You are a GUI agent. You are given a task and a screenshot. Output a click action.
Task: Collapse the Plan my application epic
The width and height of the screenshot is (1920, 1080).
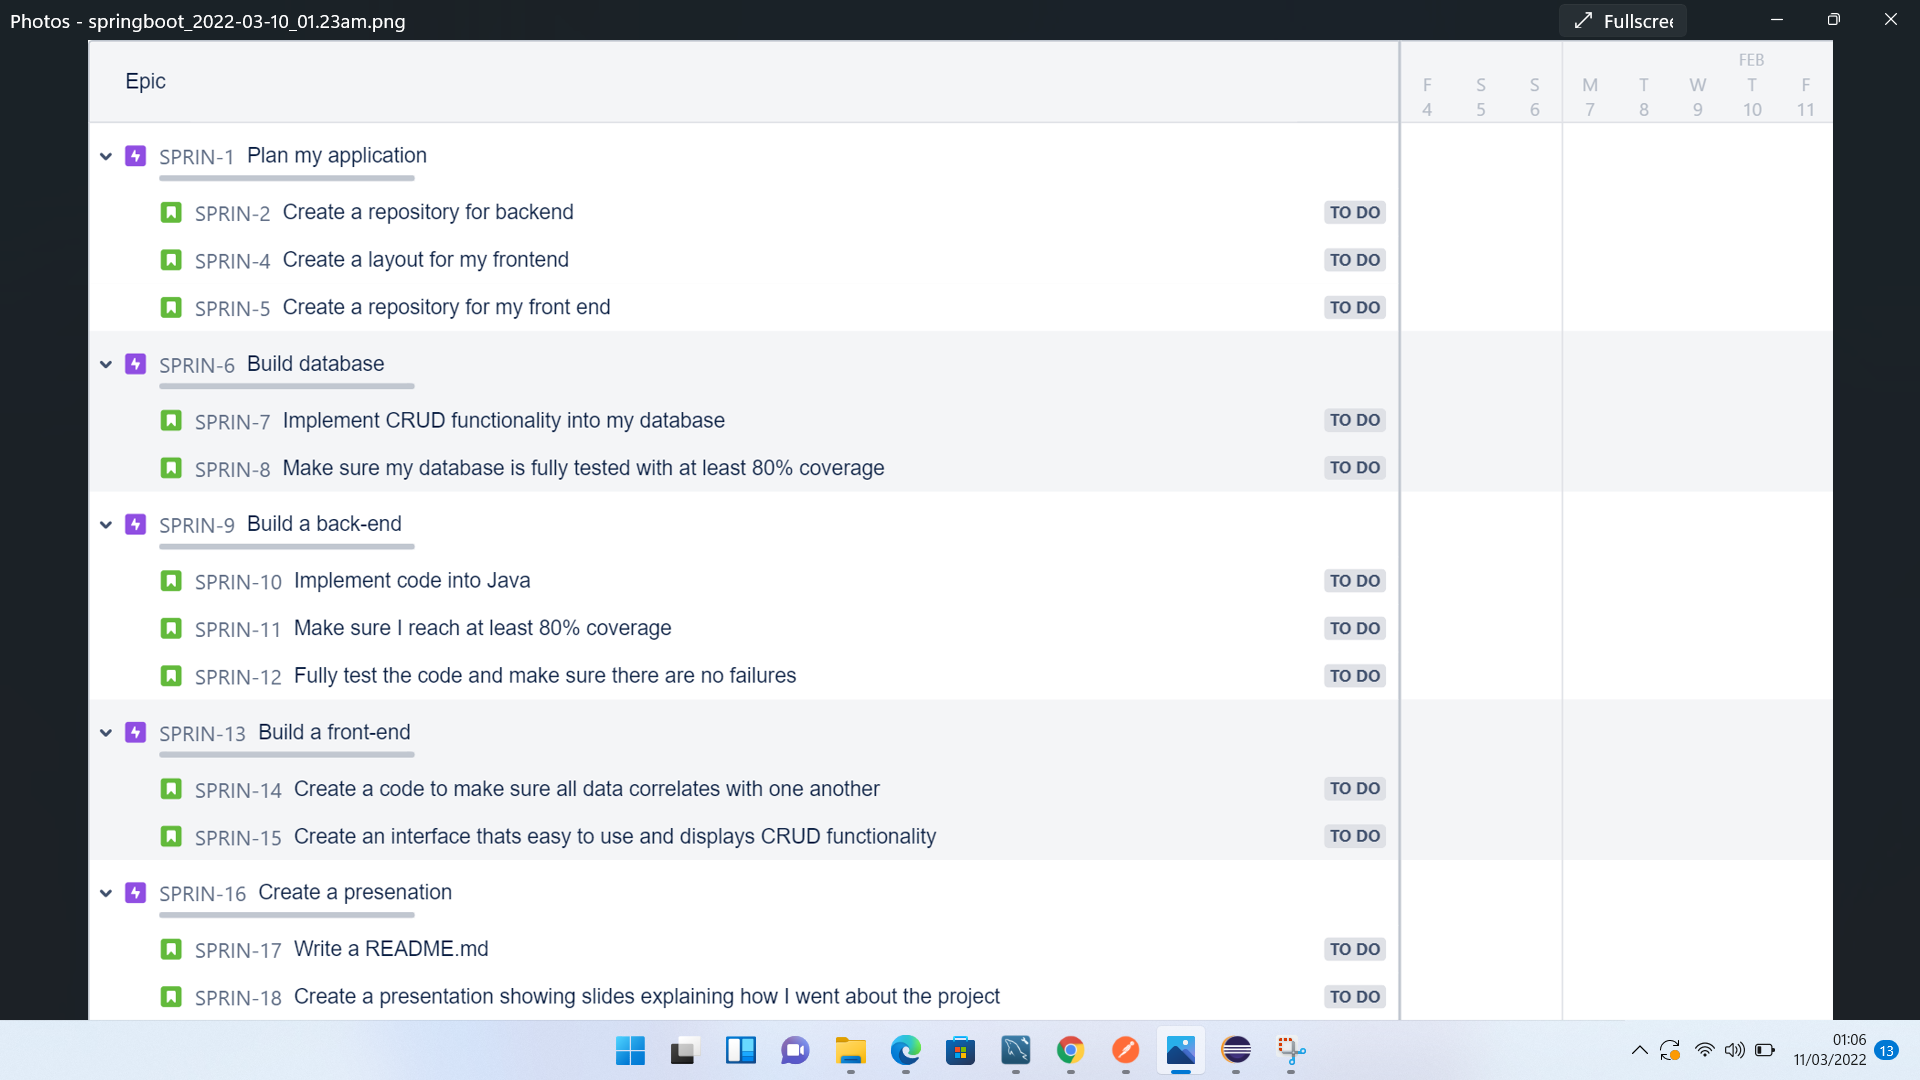[x=105, y=156]
